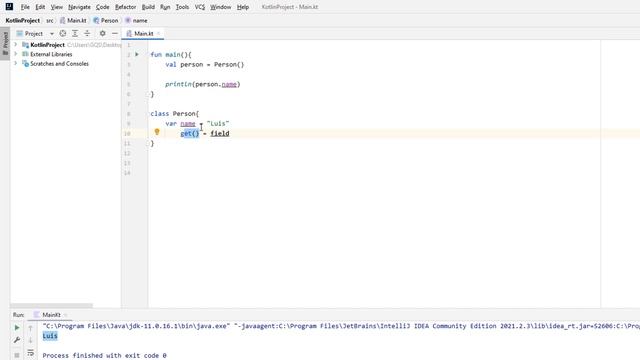Screen dimensions: 640x360
Task: Click the name property breadcrumb
Action: [136, 20]
